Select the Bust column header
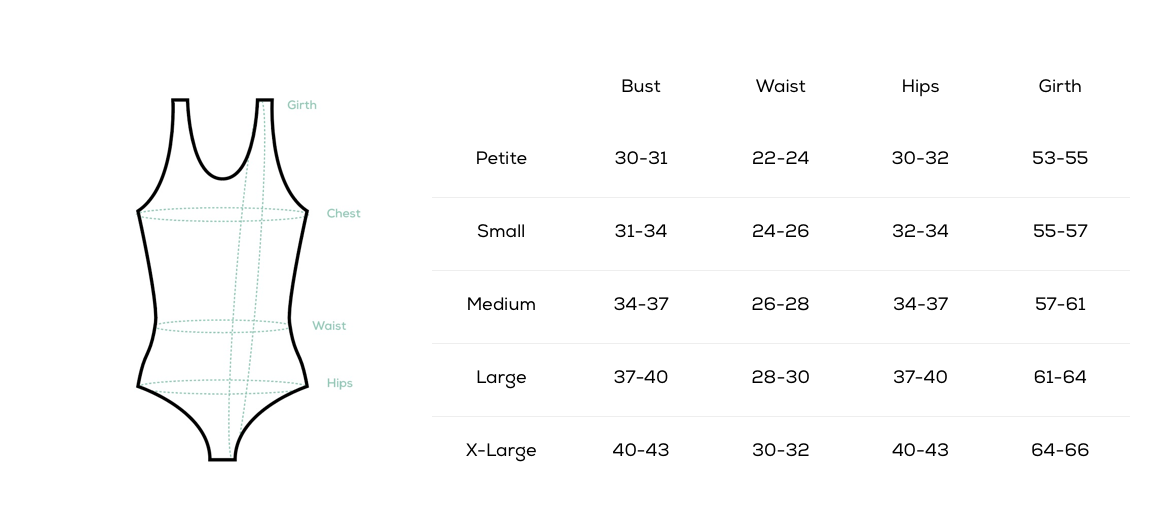 tap(641, 86)
